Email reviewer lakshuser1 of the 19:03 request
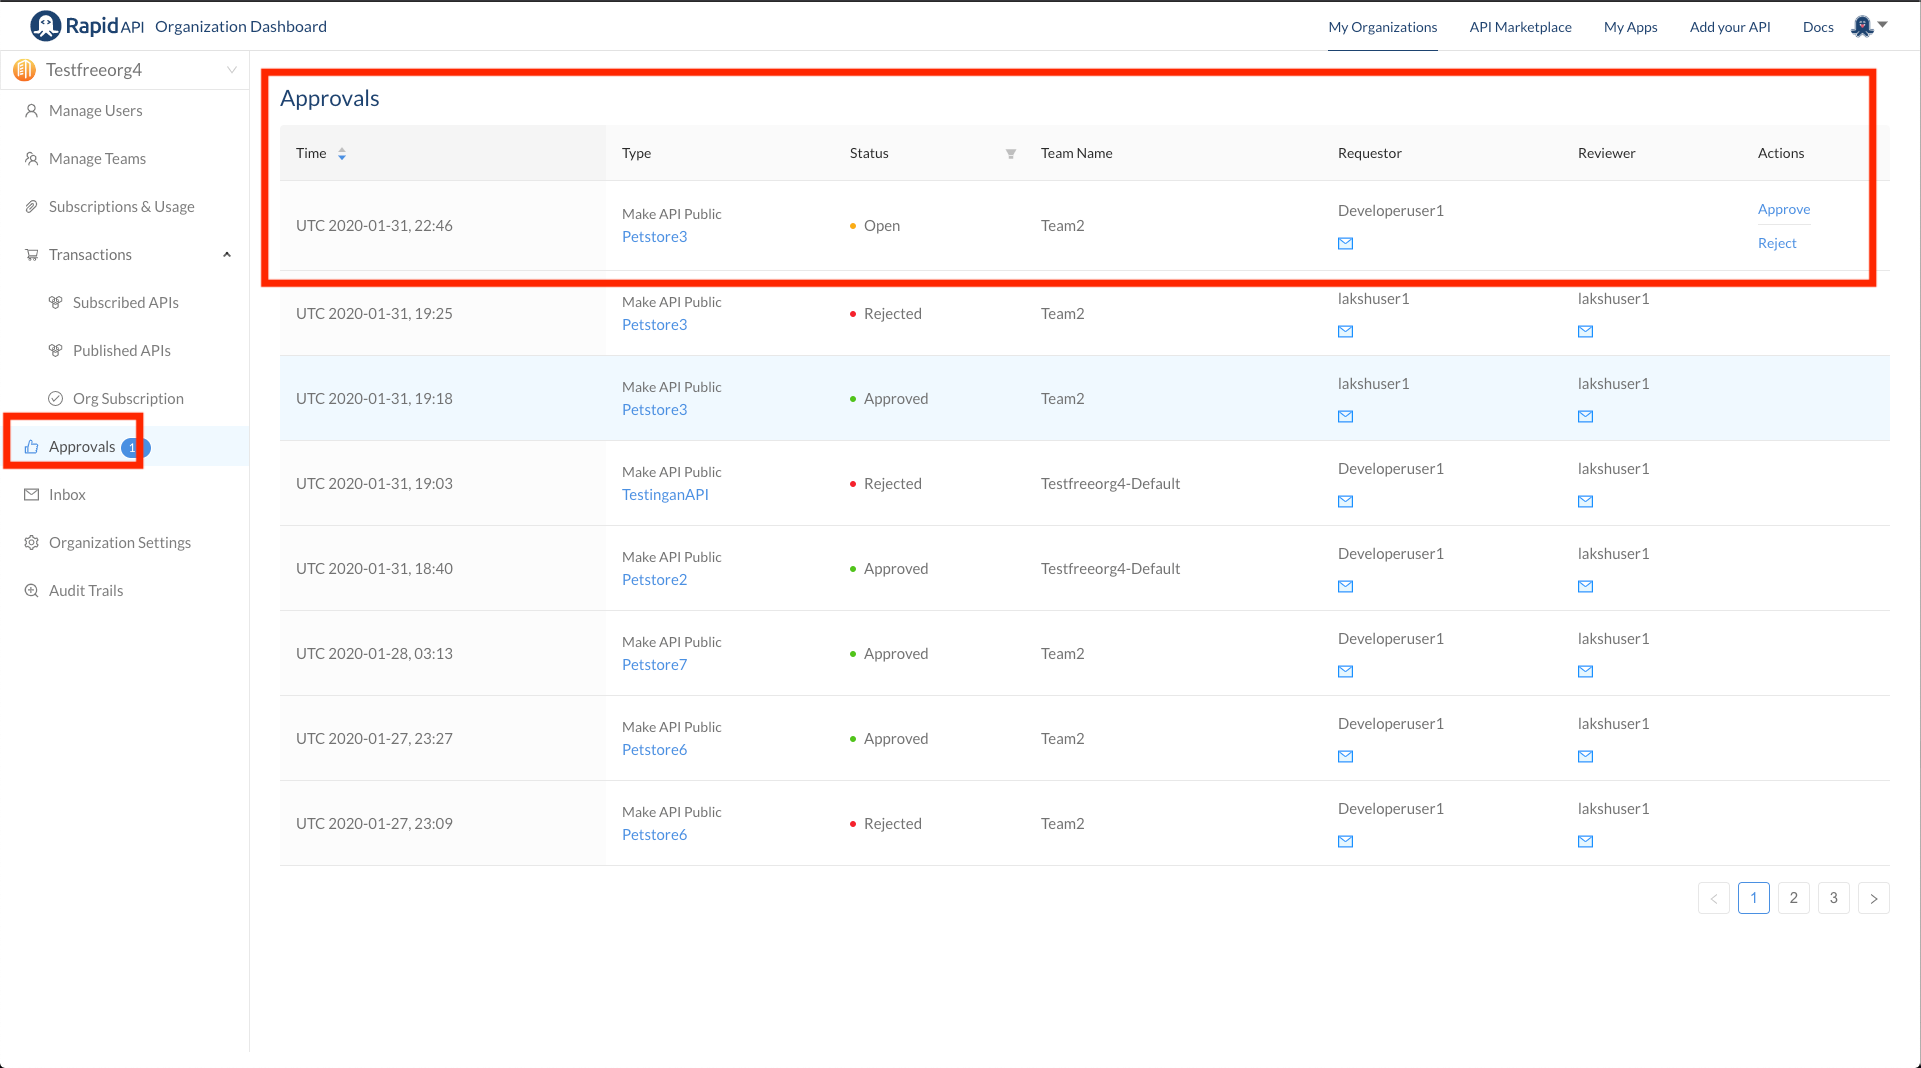1921x1068 pixels. click(1586, 501)
